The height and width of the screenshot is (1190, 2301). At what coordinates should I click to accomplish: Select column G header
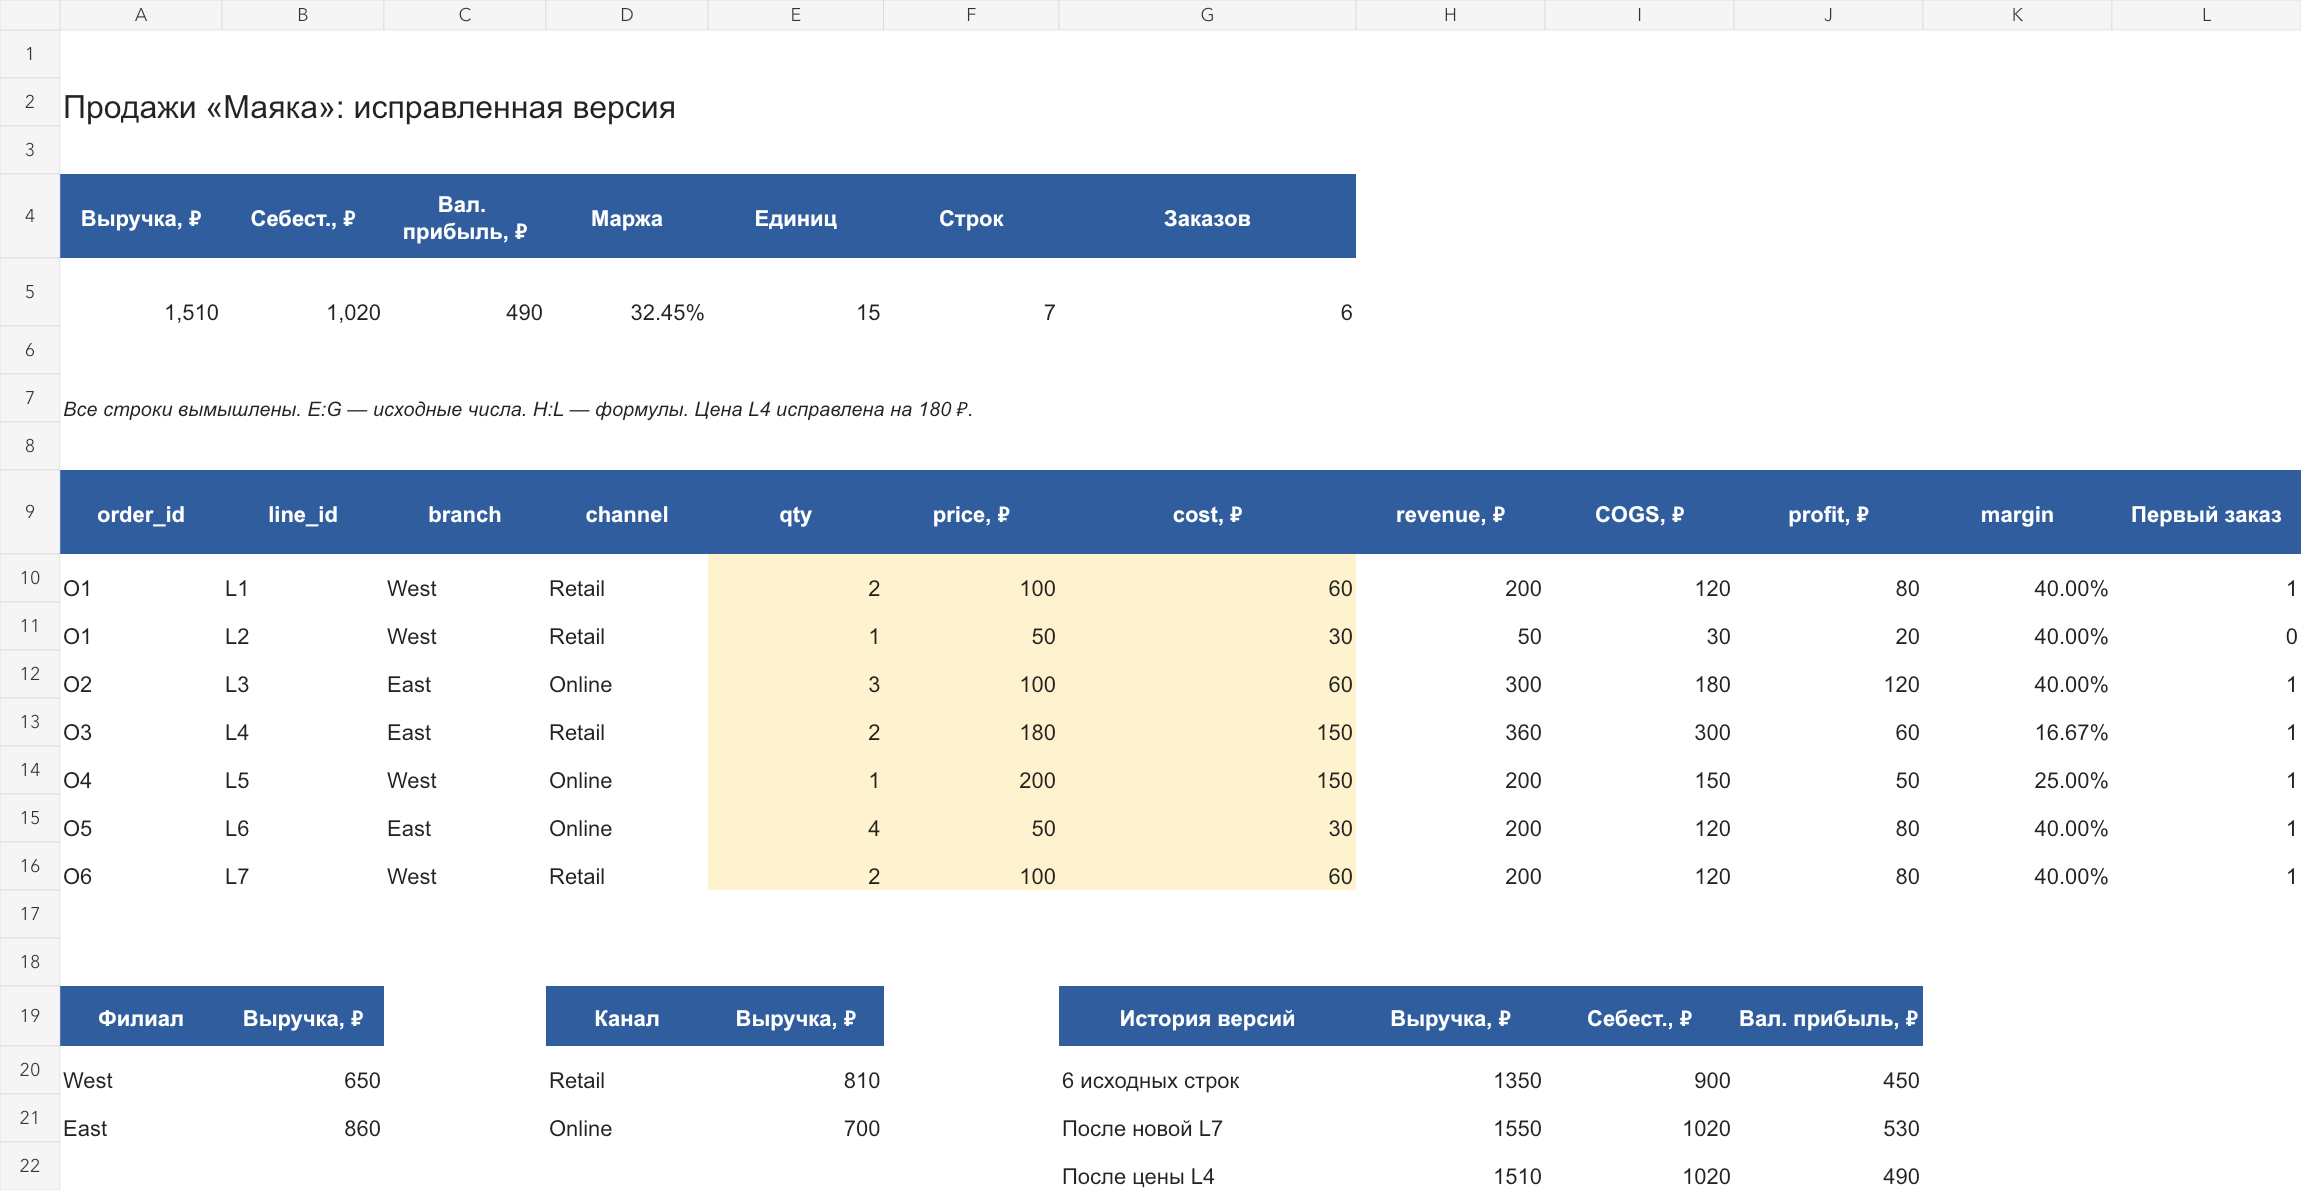click(x=1207, y=15)
